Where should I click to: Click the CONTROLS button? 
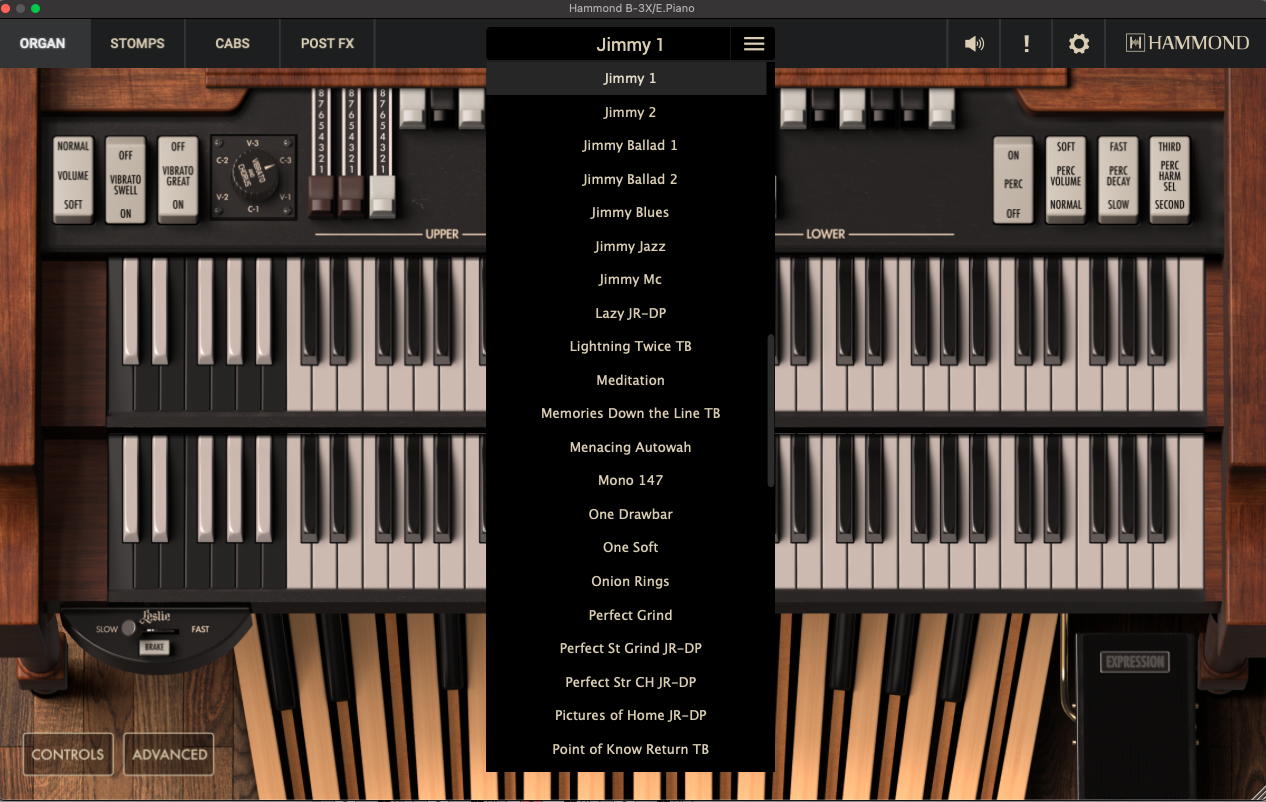tap(68, 754)
